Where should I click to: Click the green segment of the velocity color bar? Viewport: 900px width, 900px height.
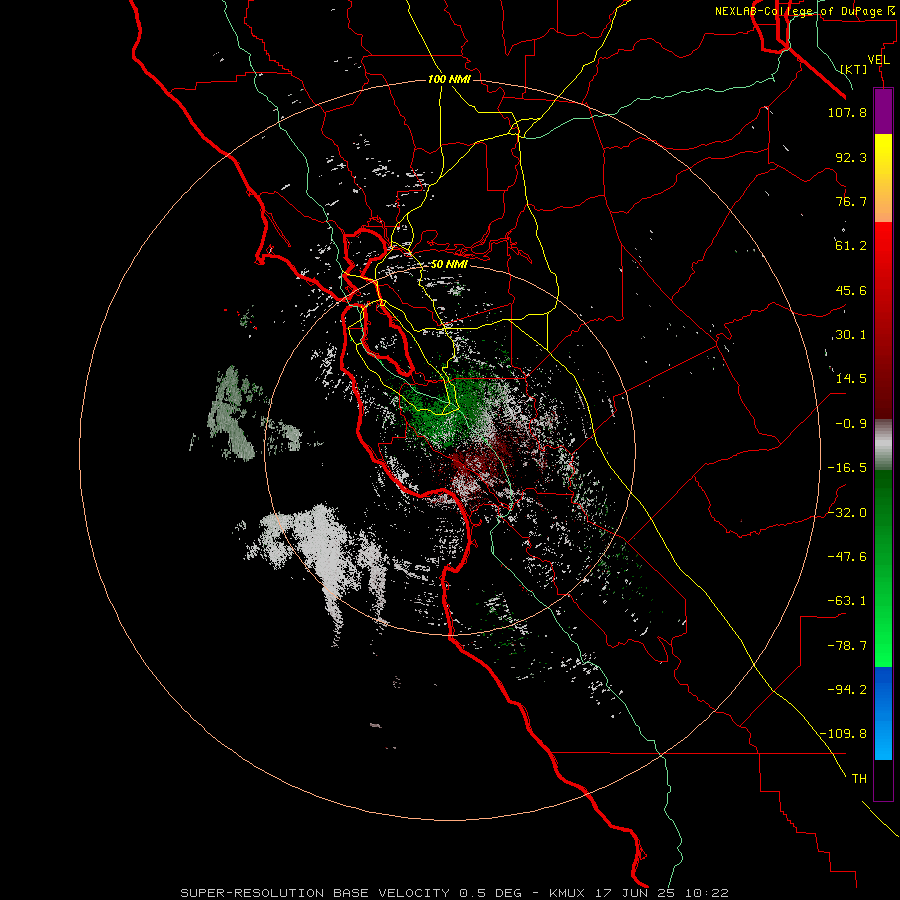[883, 568]
